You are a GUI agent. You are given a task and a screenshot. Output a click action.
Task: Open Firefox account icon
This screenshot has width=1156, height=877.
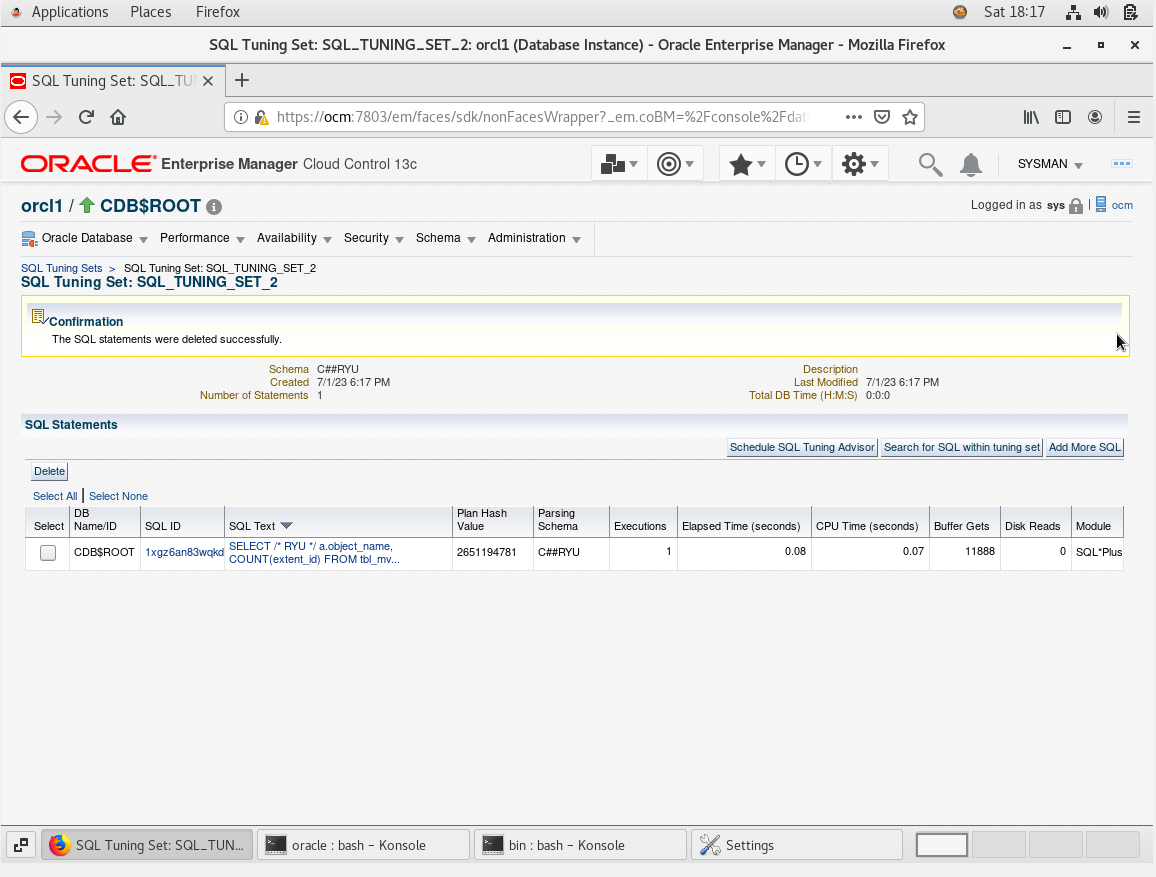[x=1095, y=117]
